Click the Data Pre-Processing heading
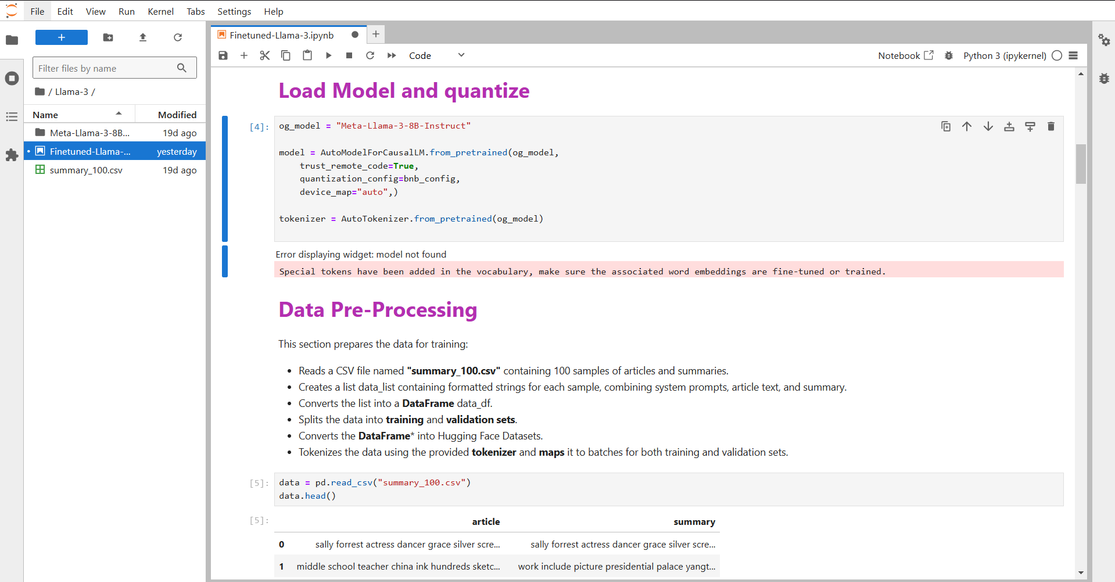Image resolution: width=1115 pixels, height=582 pixels. tap(378, 310)
